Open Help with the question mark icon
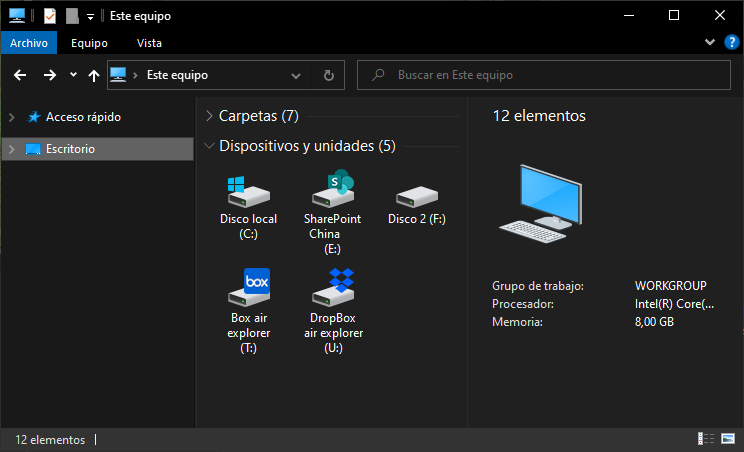 click(732, 42)
